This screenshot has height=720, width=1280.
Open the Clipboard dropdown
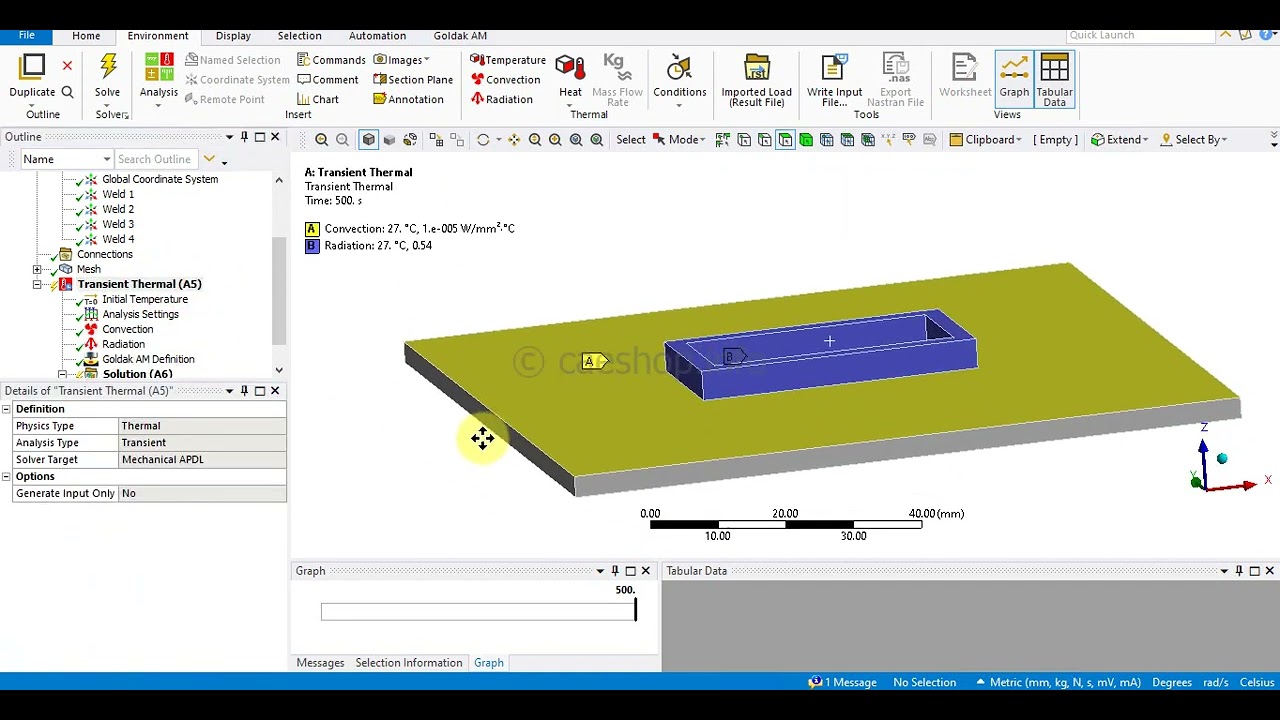(986, 140)
